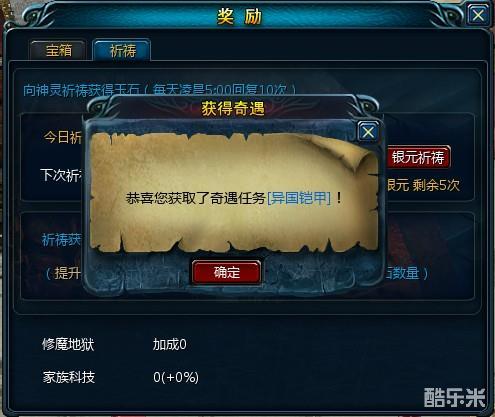
Task: Click the 恭喜您获取了奇遇任务 message text
Action: point(196,198)
